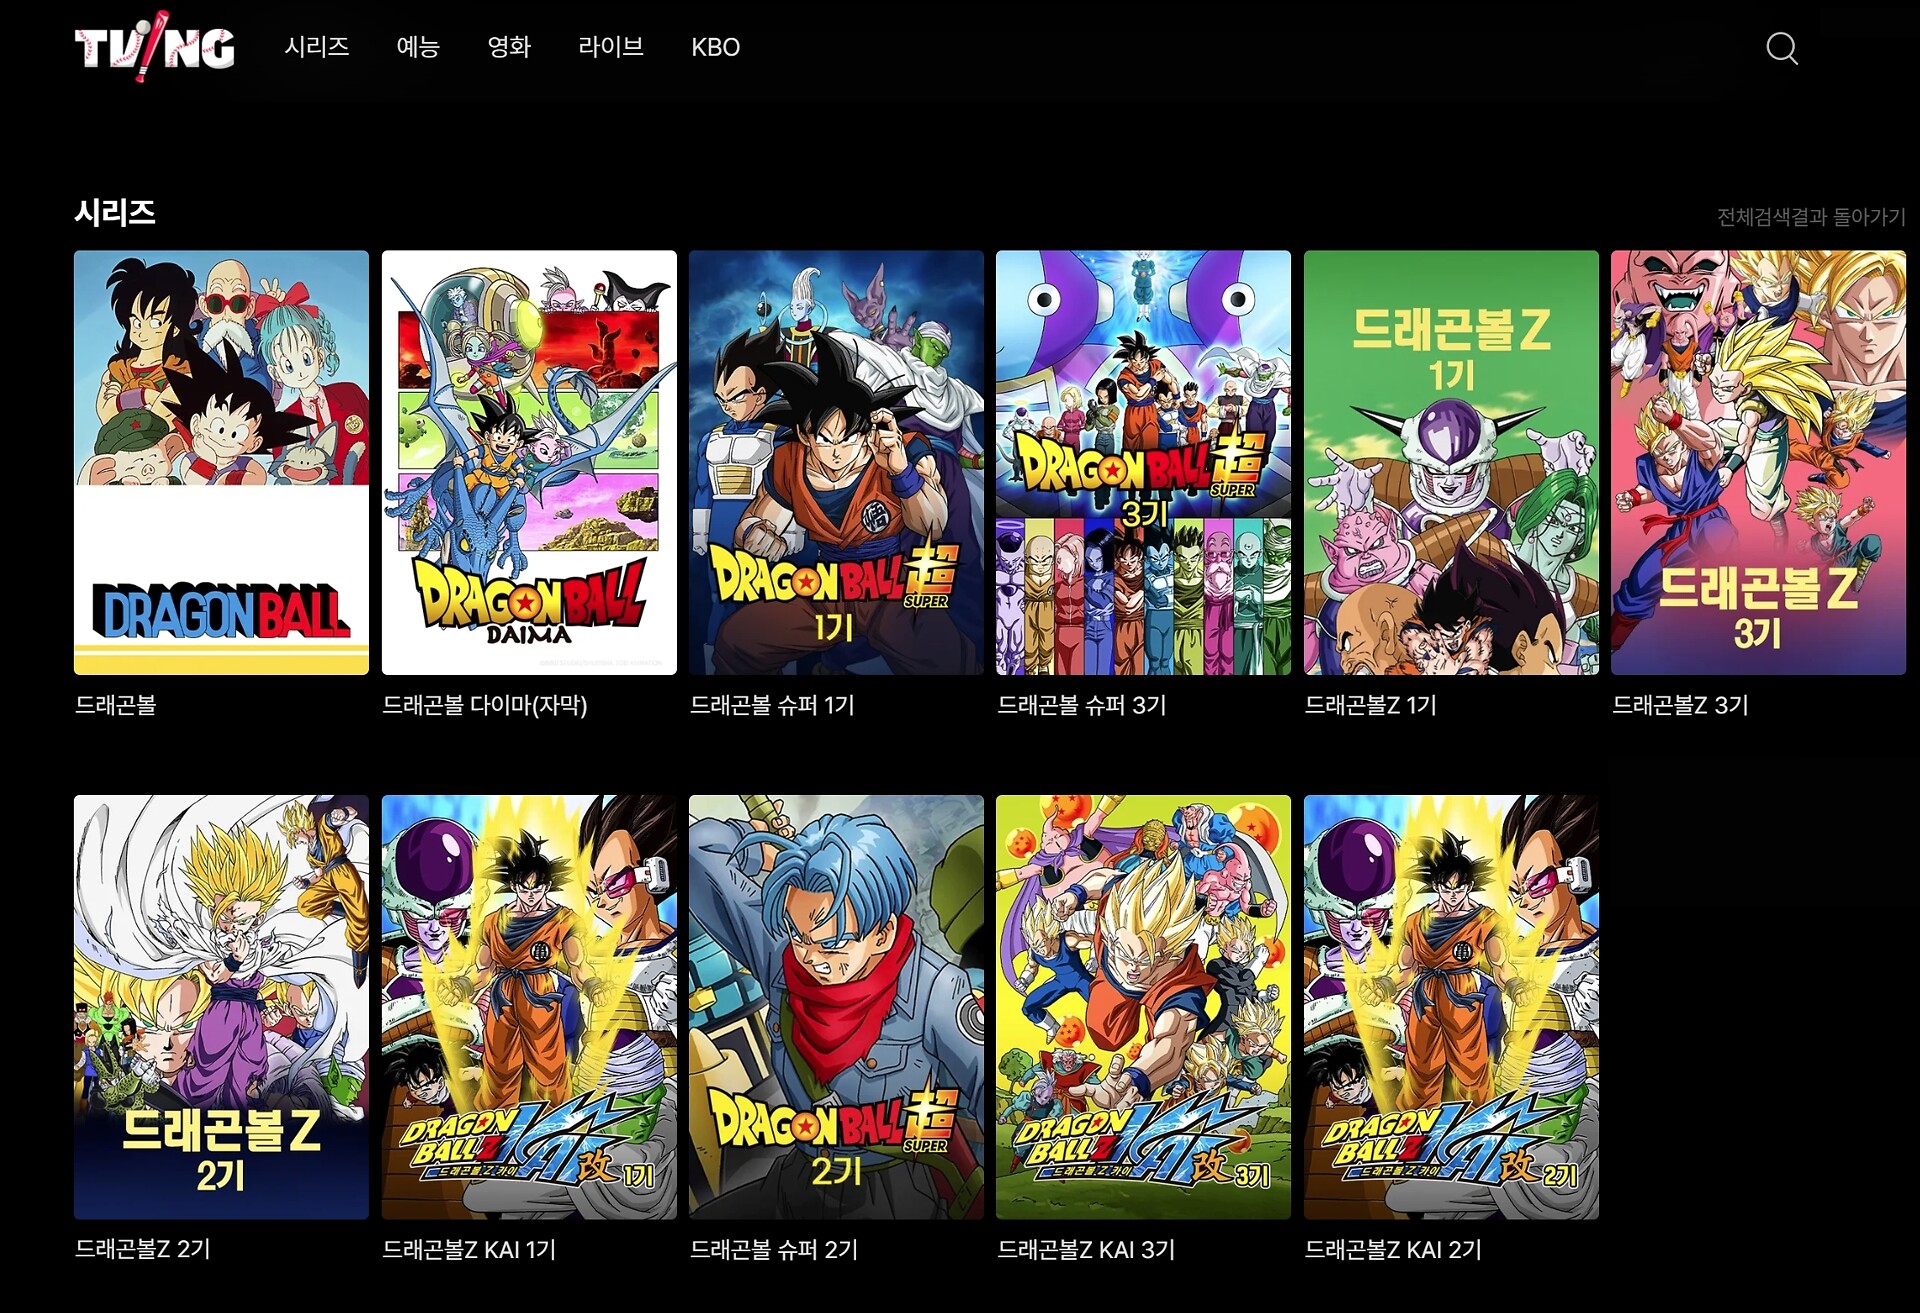Open the search magnifier icon
Viewport: 1920px width, 1313px height.
pyautogui.click(x=1781, y=48)
